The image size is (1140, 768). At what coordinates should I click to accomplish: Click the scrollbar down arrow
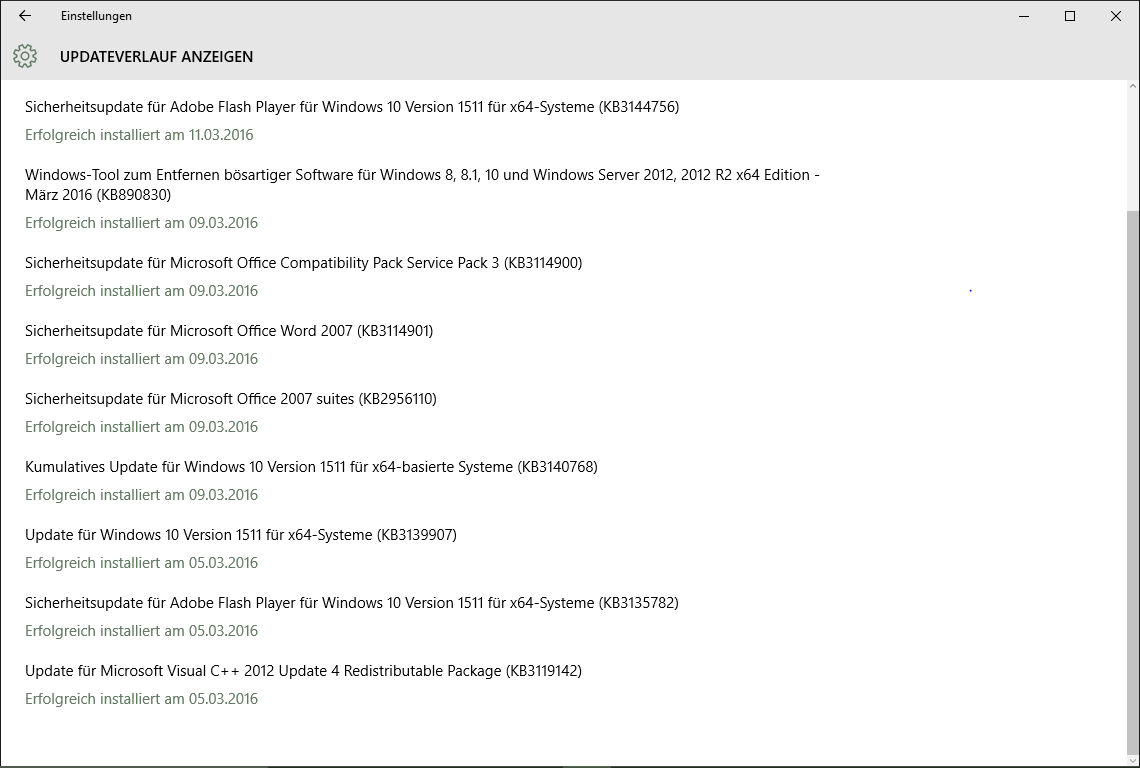(x=1133, y=760)
